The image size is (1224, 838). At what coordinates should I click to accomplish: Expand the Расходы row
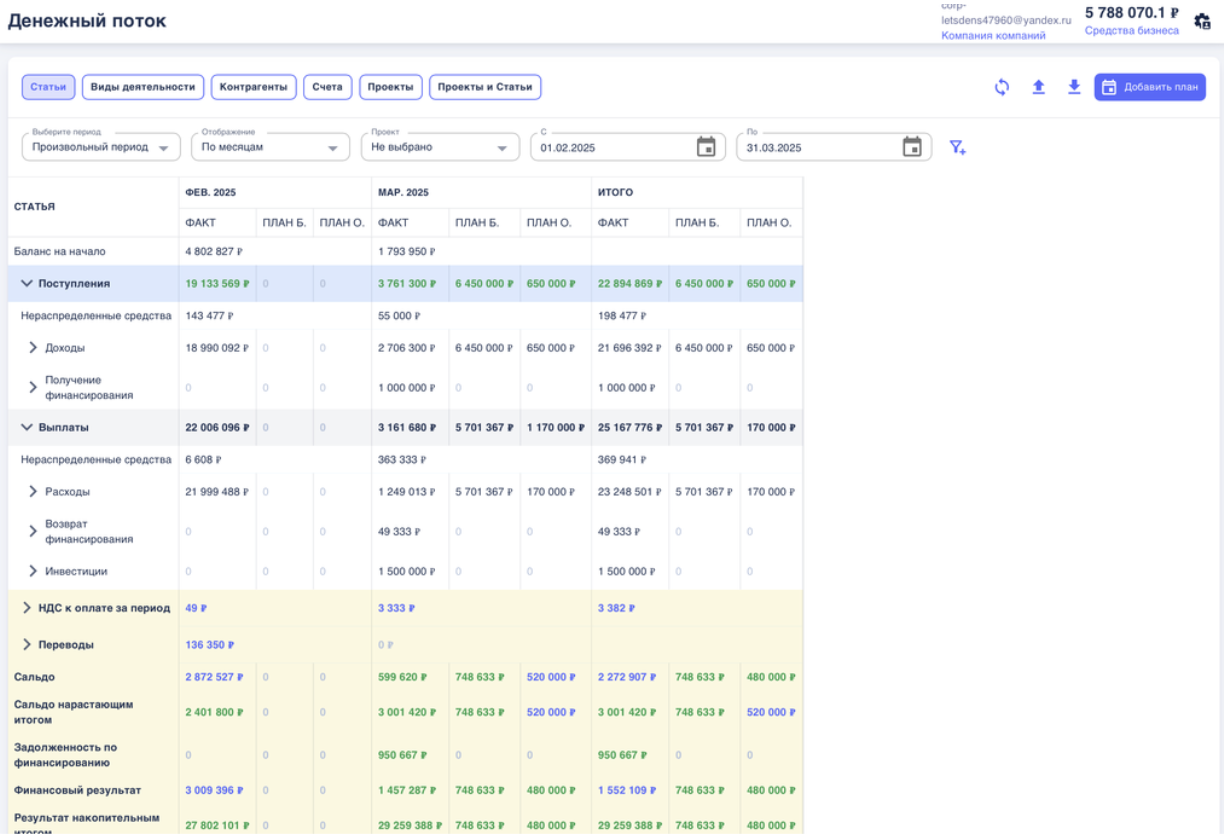(33, 492)
